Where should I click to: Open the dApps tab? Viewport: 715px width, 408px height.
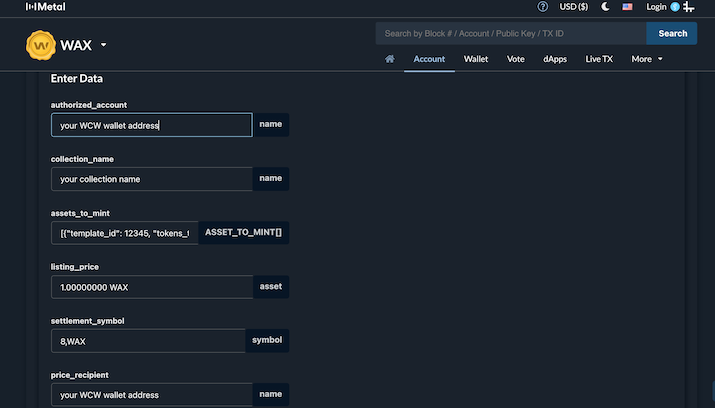click(554, 59)
